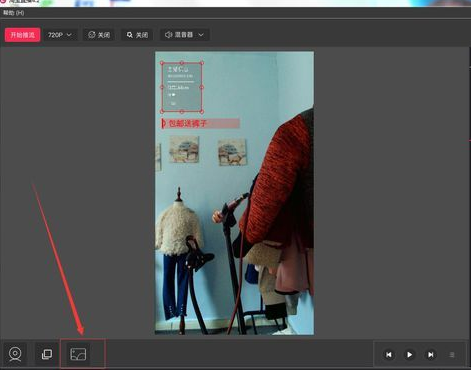
Task: Select the 包邮送裤子 text banner overlay
Action: pyautogui.click(x=200, y=123)
